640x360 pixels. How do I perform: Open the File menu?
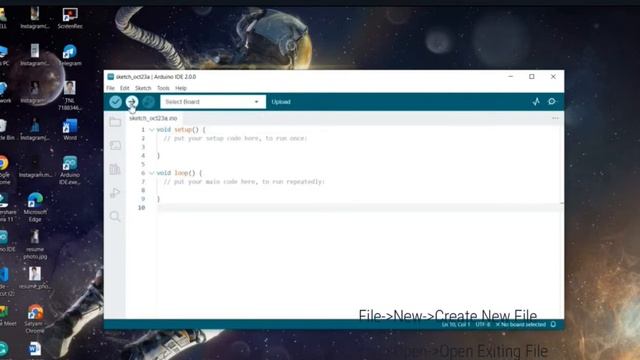point(111,88)
